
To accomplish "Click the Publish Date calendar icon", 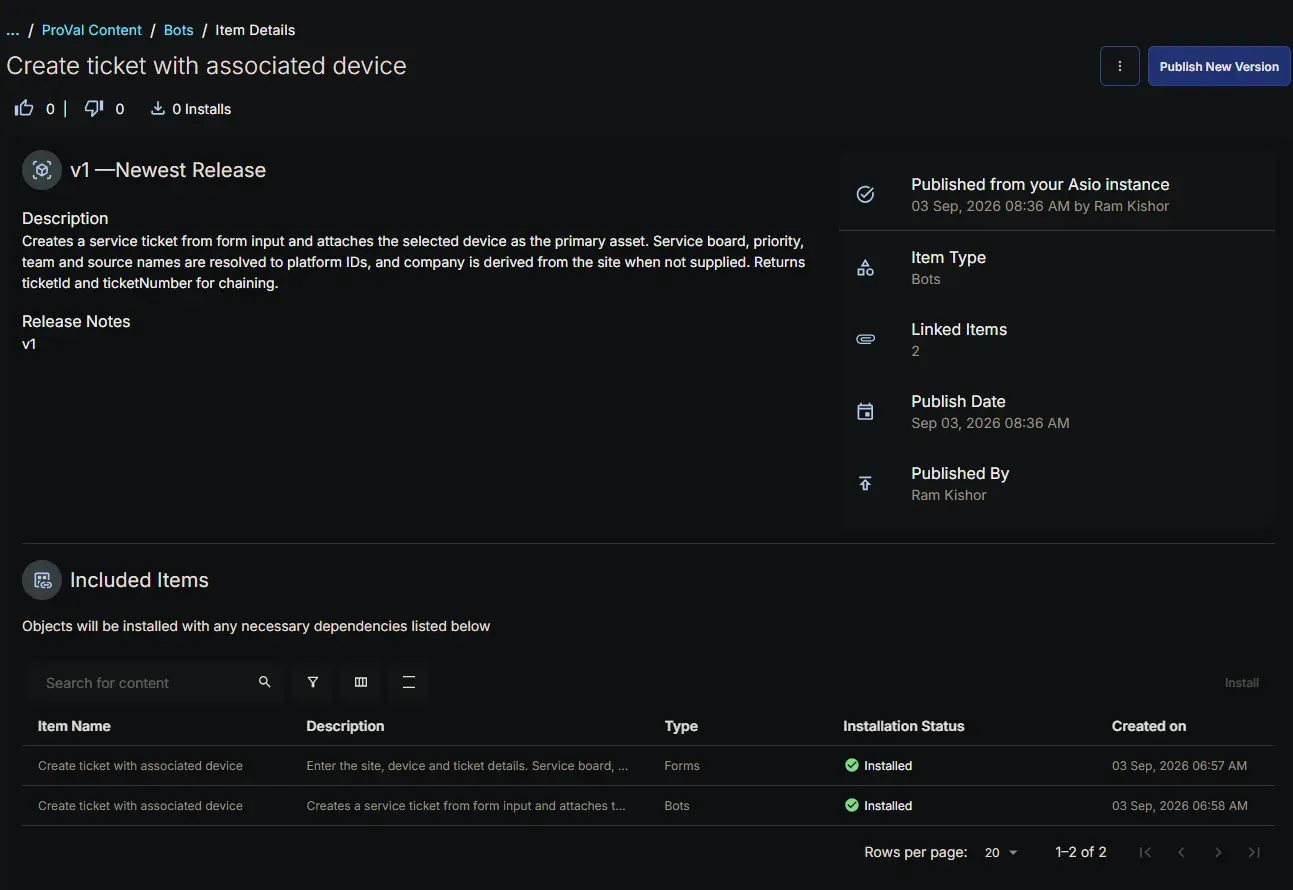I will 866,412.
